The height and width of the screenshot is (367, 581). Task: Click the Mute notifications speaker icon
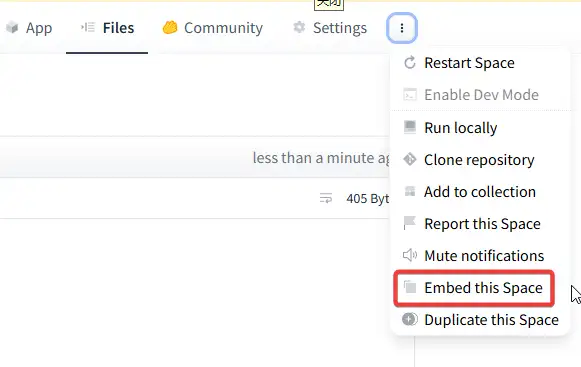click(x=410, y=255)
